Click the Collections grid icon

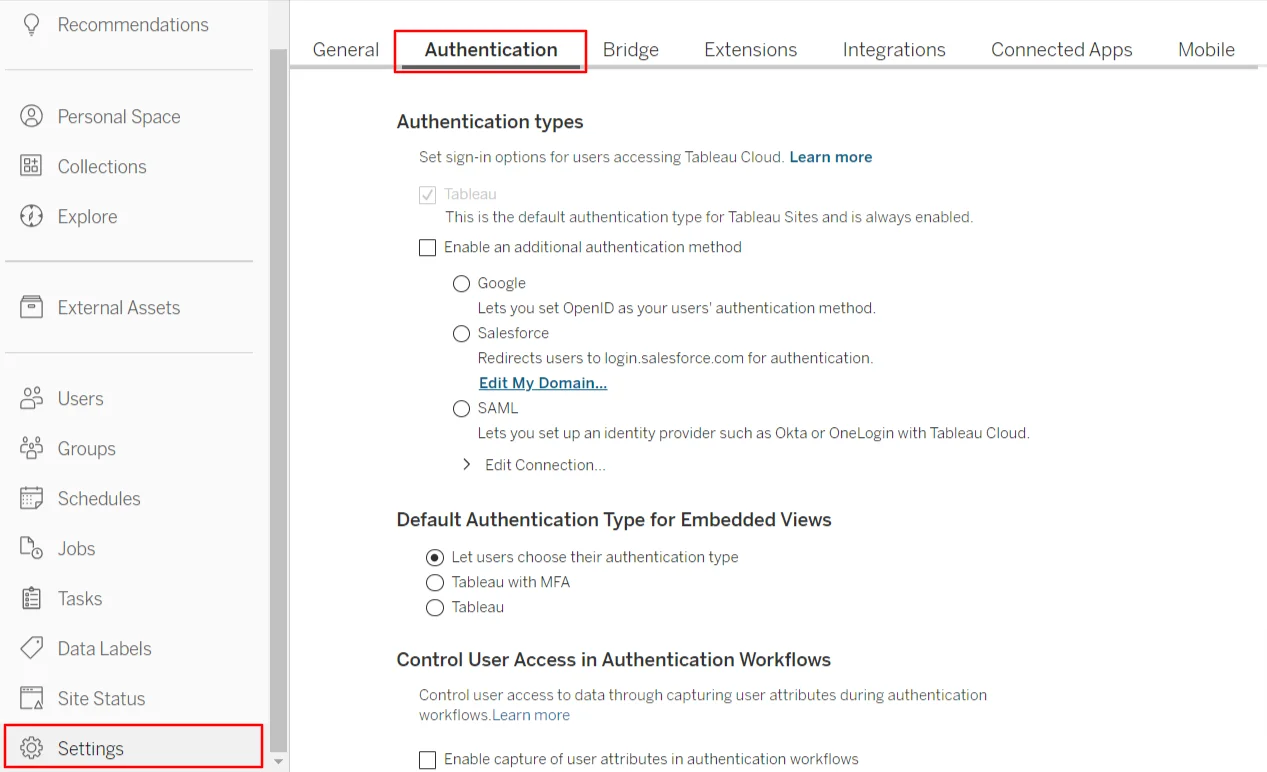tap(32, 166)
